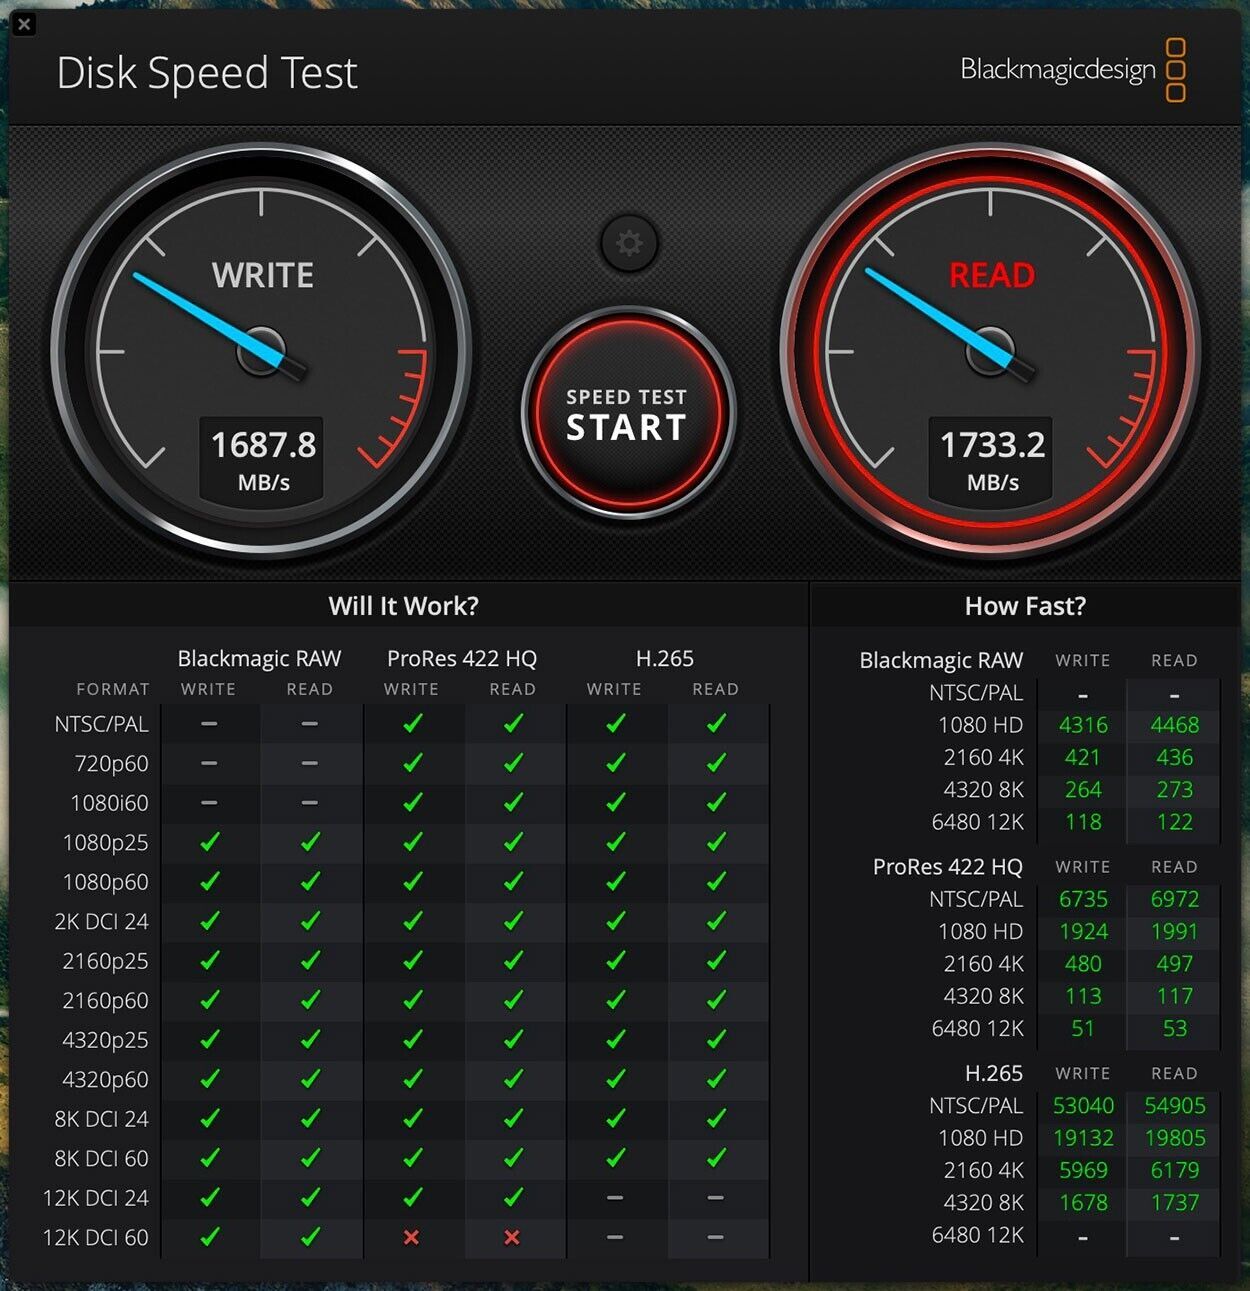Viewport: 1250px width, 1291px height.
Task: Click ProRes 2160 4K read value 497
Action: coord(1174,964)
